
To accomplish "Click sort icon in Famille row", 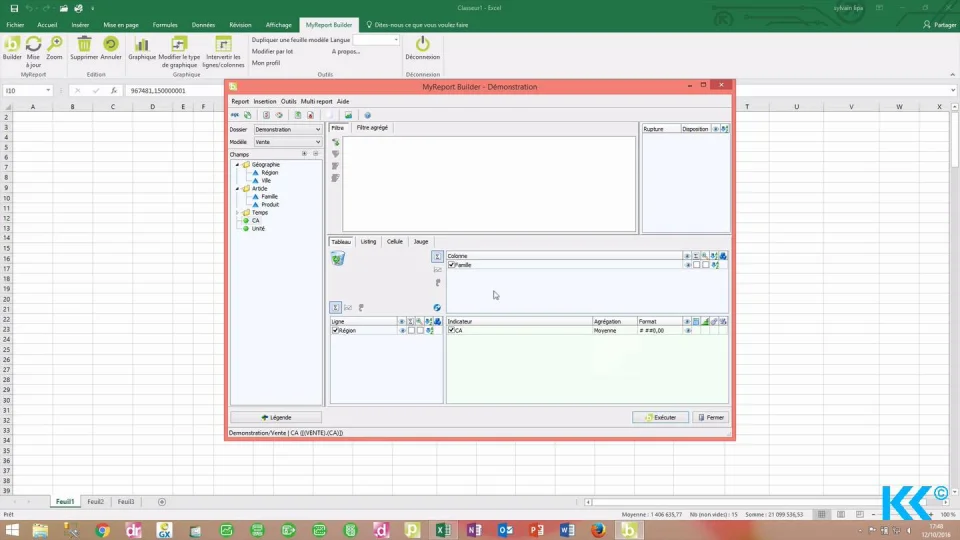I will (x=715, y=265).
